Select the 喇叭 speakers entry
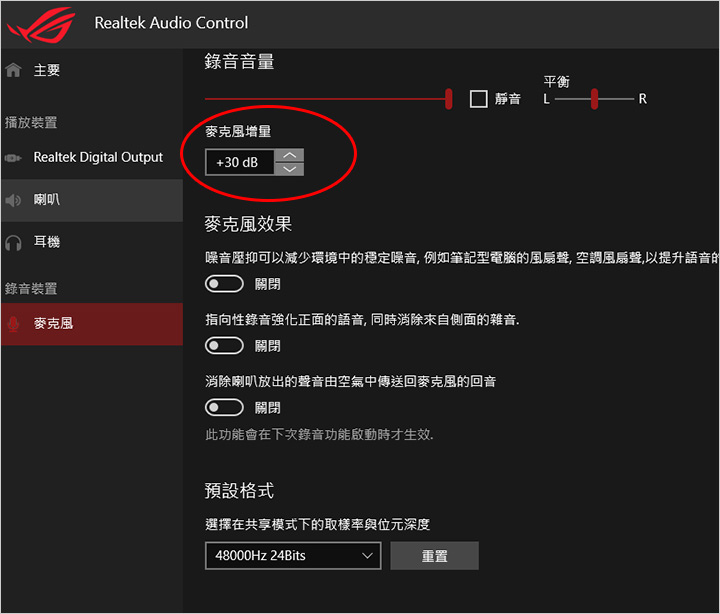720x614 pixels. click(92, 200)
